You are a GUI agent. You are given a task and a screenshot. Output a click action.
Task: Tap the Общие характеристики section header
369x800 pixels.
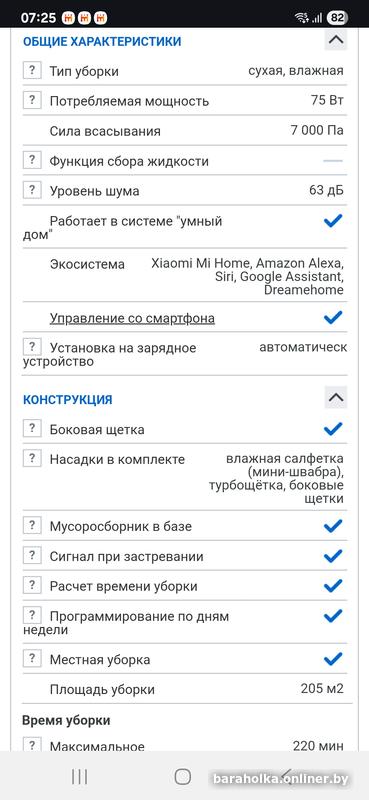click(x=102, y=41)
